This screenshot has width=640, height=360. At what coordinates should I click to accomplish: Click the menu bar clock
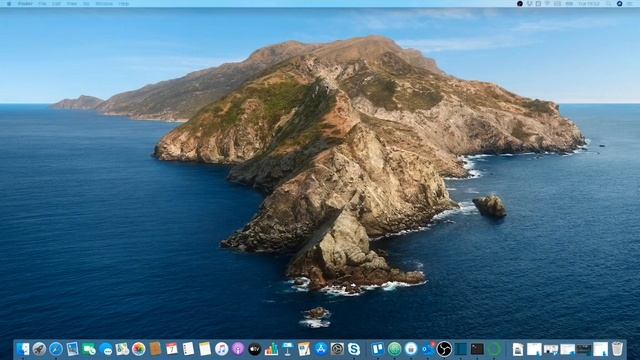click(x=589, y=4)
